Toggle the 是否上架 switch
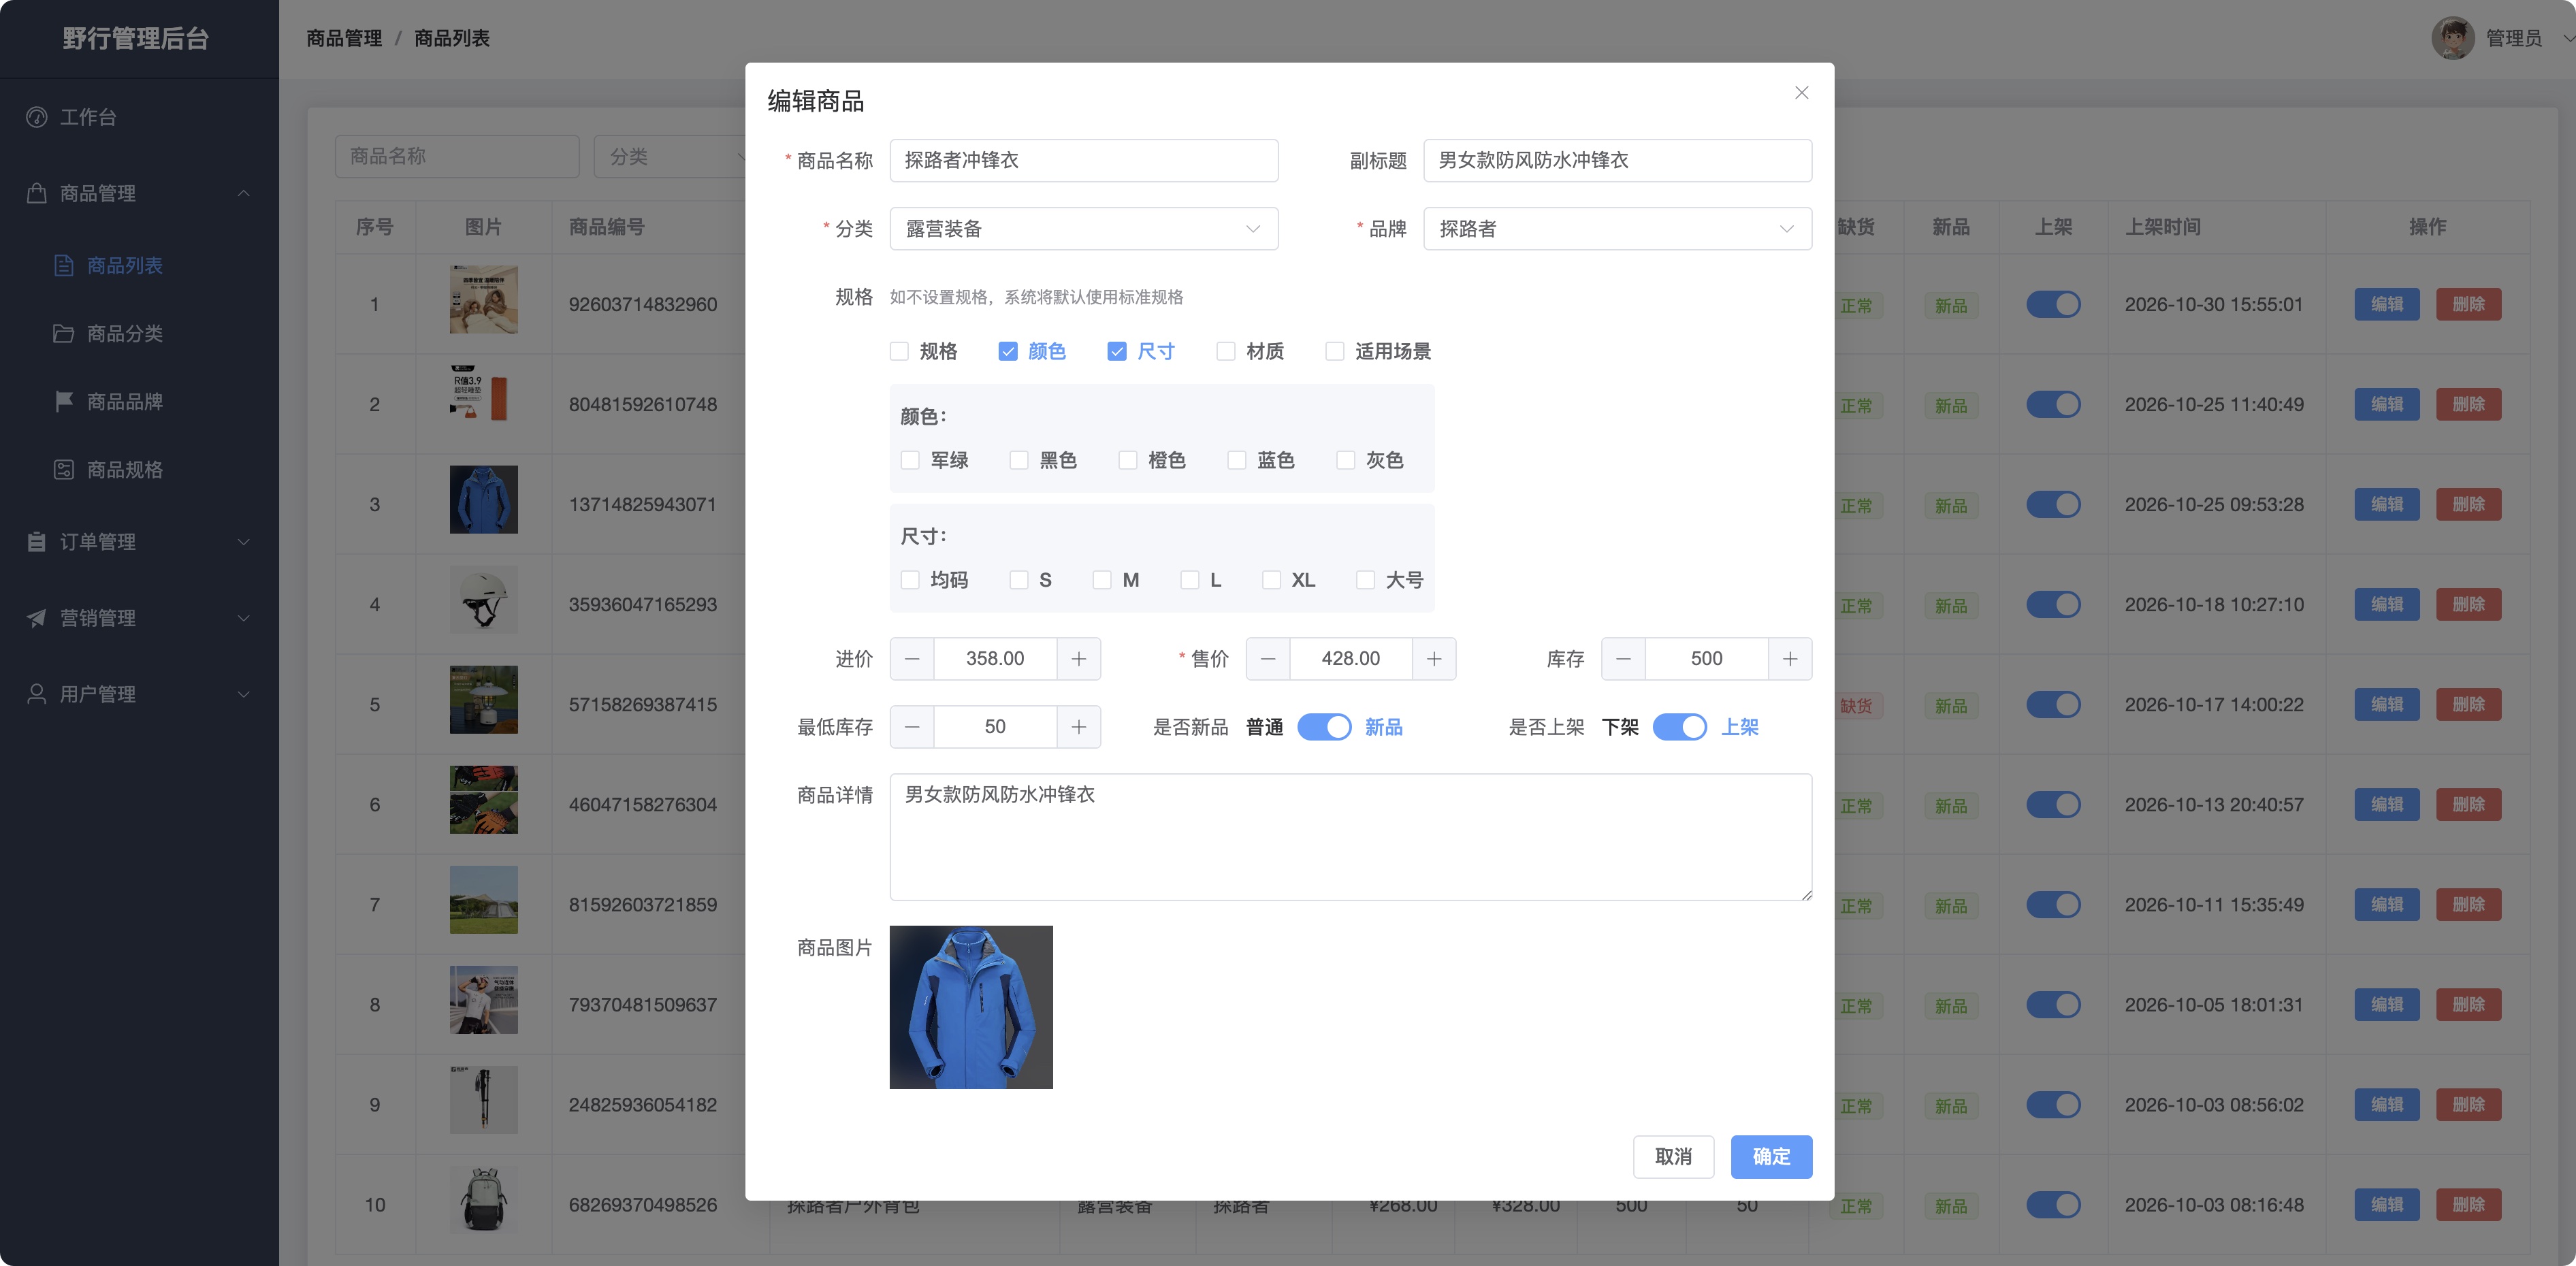The width and height of the screenshot is (2576, 1266). point(1680,727)
